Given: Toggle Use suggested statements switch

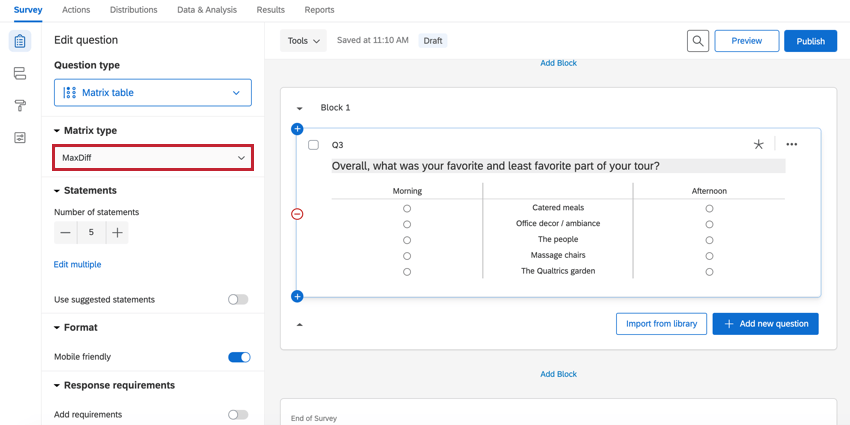Looking at the screenshot, I should (x=238, y=300).
